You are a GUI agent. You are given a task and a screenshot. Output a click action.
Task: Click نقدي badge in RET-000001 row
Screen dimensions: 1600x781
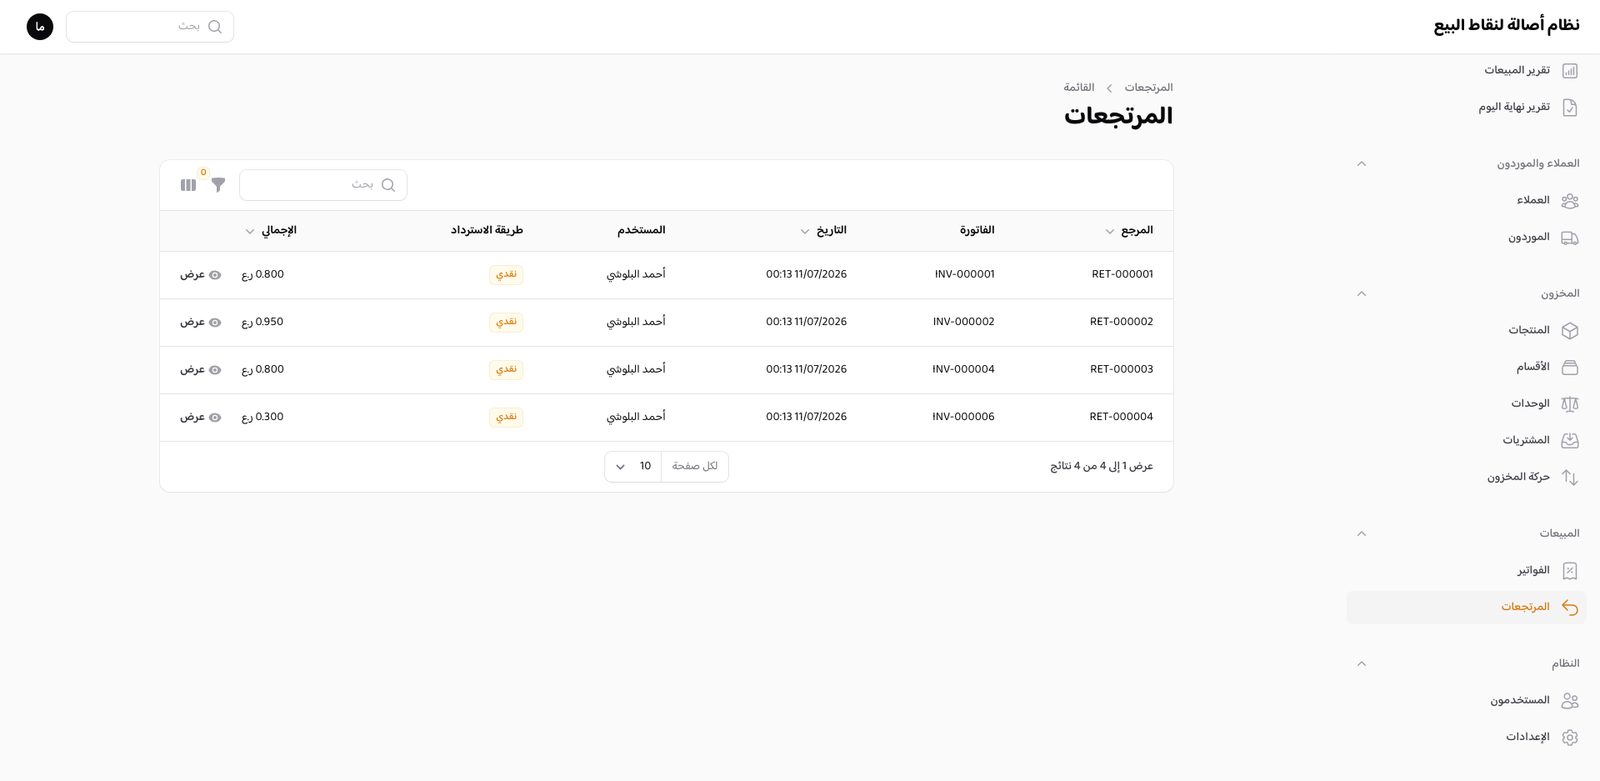pos(506,275)
